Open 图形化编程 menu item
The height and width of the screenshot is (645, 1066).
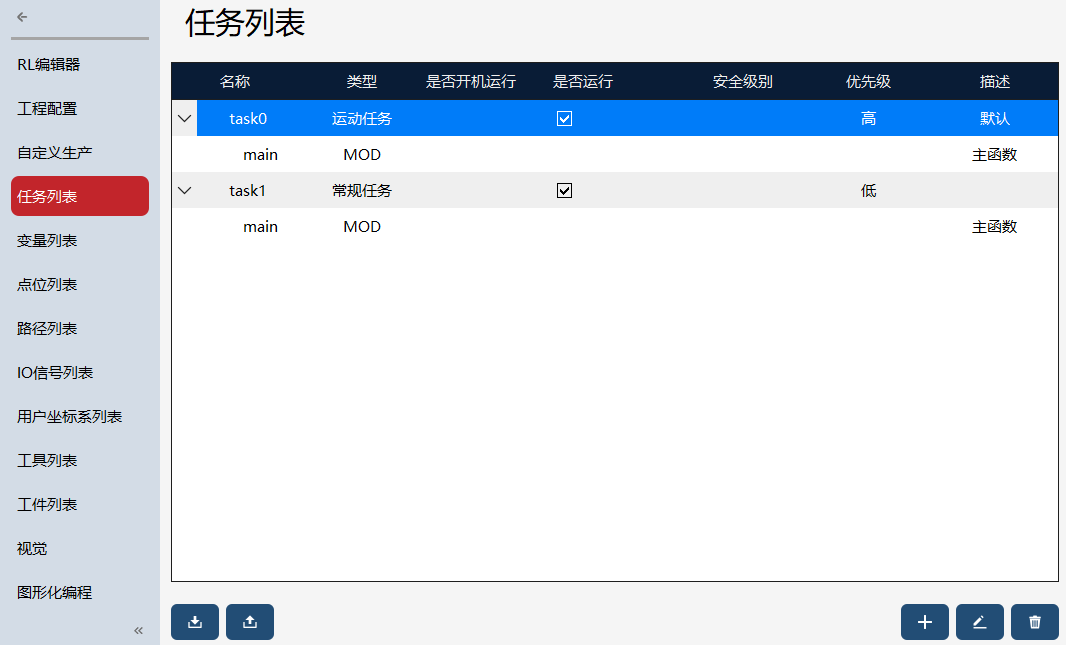click(x=80, y=593)
